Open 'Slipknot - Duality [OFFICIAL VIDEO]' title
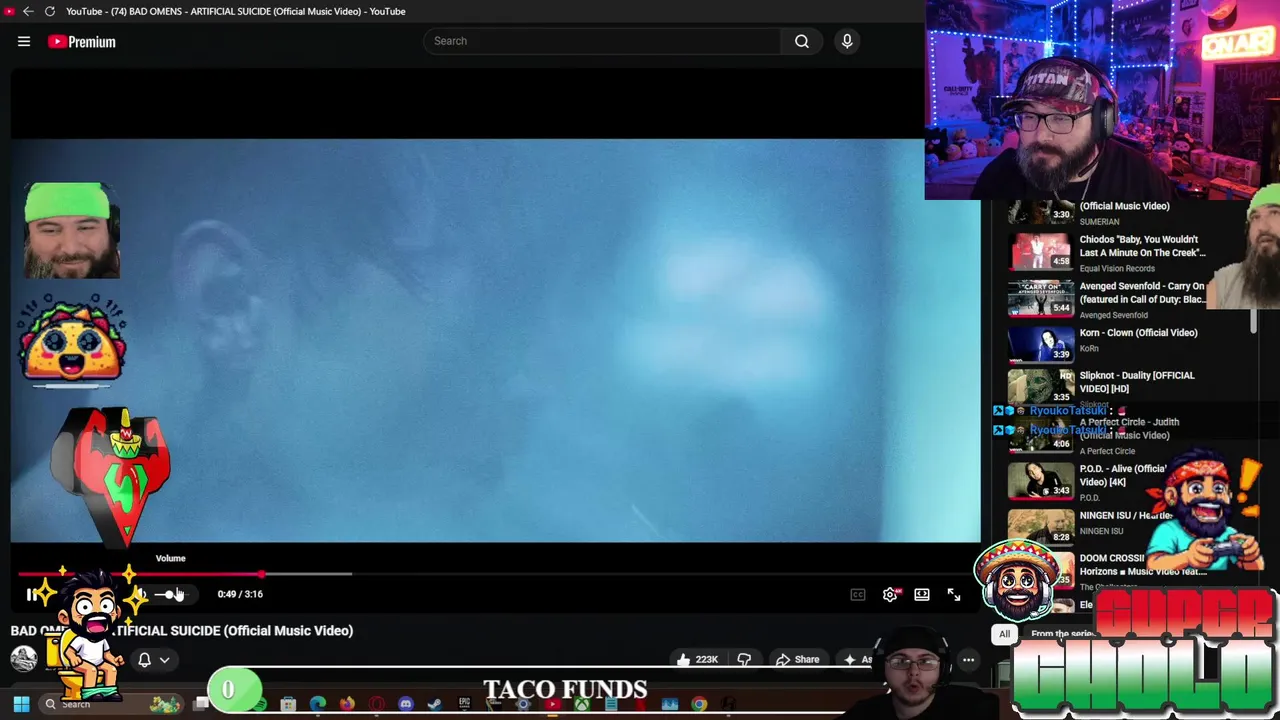This screenshot has height=720, width=1280. click(x=1137, y=382)
